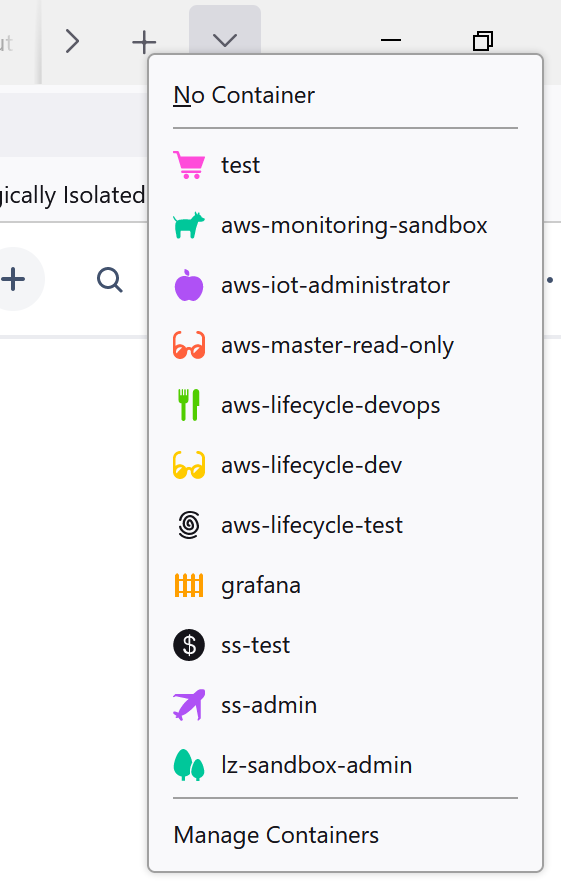Click the red glasses icon for aws-master-read-only
Viewport: 561px width, 895px height.
[x=189, y=345]
